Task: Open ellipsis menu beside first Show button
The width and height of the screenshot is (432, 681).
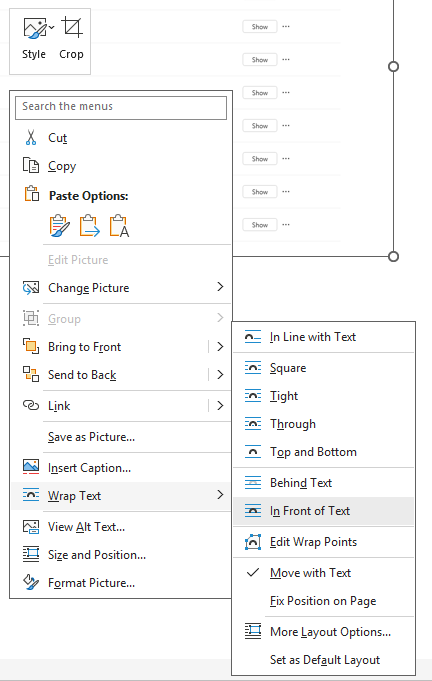Action: click(286, 26)
